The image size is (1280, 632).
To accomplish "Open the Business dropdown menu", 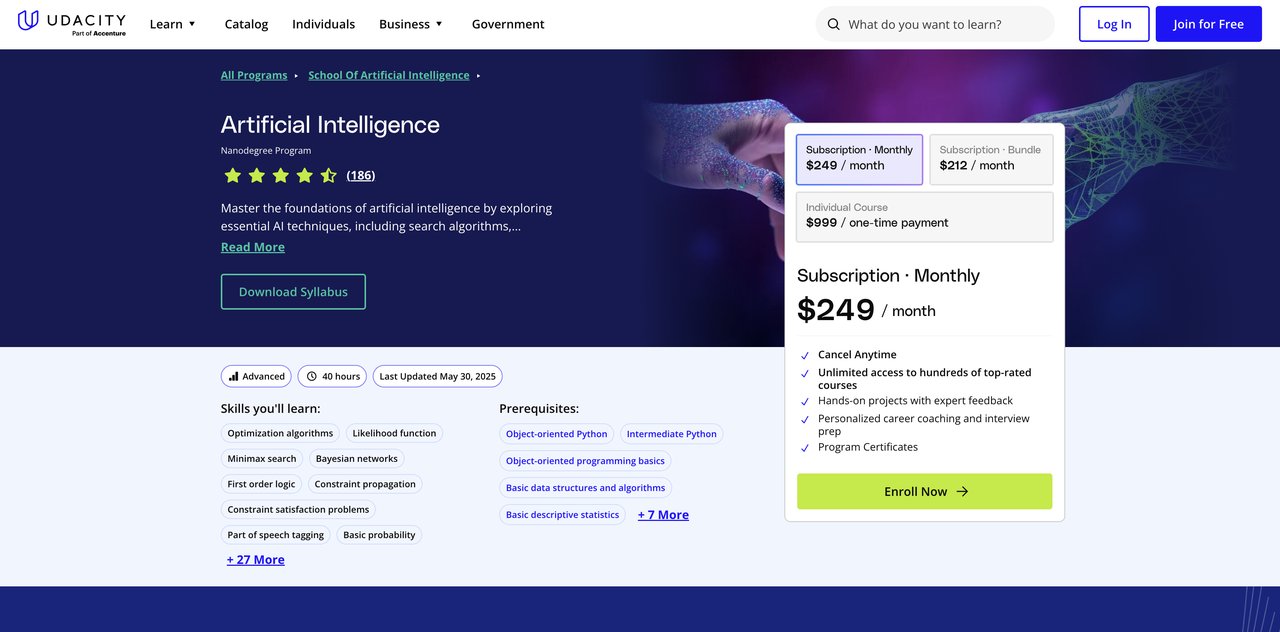I will coord(410,23).
